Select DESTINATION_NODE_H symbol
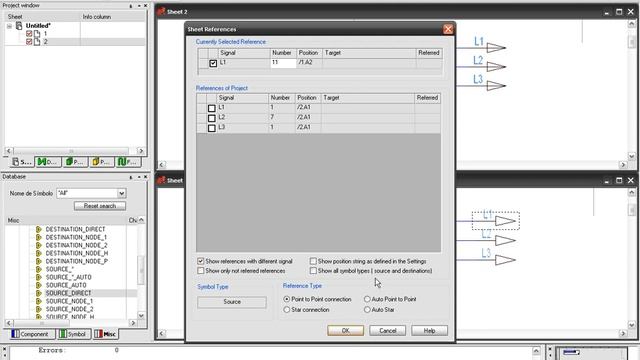The height and width of the screenshot is (360, 640). coord(76,253)
